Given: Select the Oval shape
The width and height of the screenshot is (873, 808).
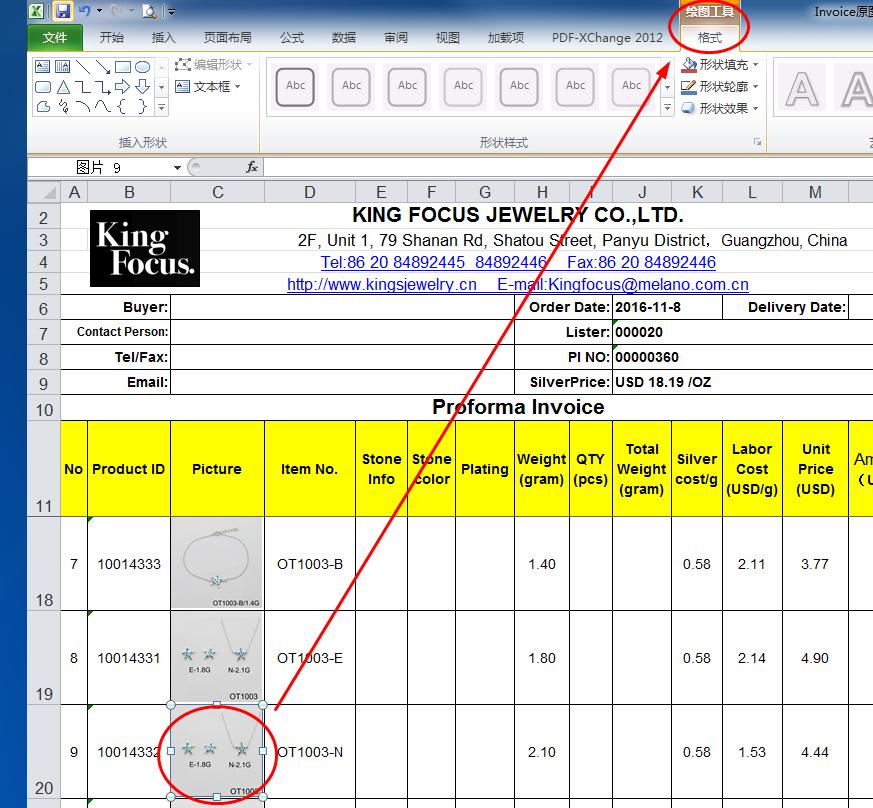Looking at the screenshot, I should (x=143, y=67).
